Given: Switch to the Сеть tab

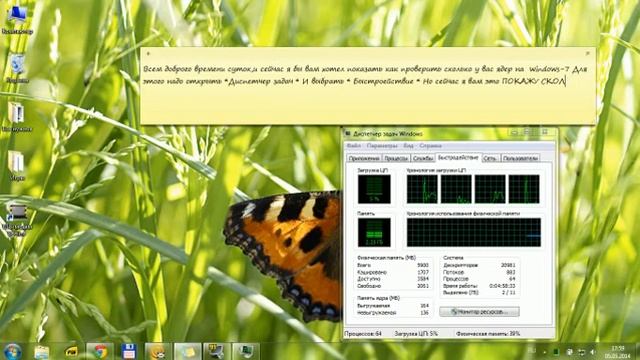Looking at the screenshot, I should [490, 158].
